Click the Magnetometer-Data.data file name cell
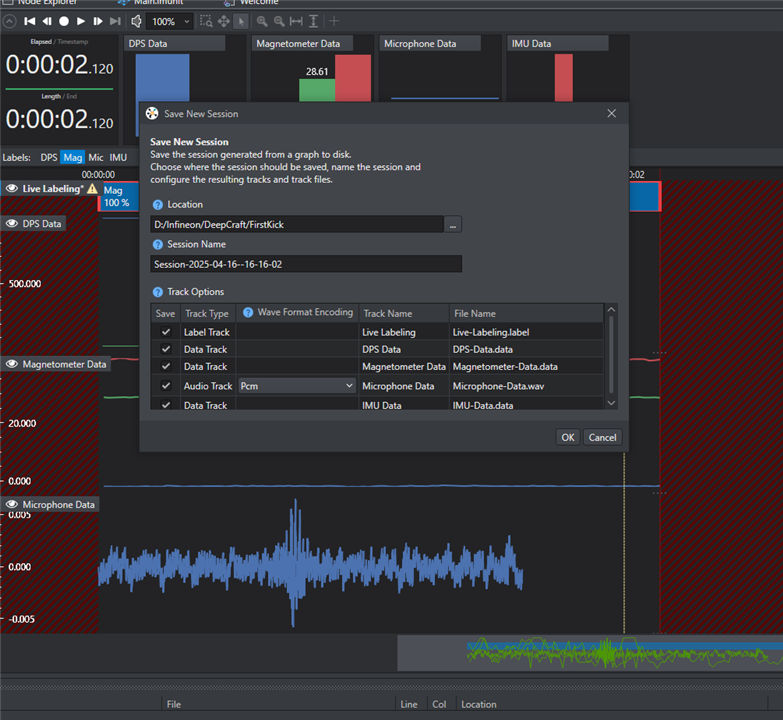783x720 pixels. tap(526, 366)
